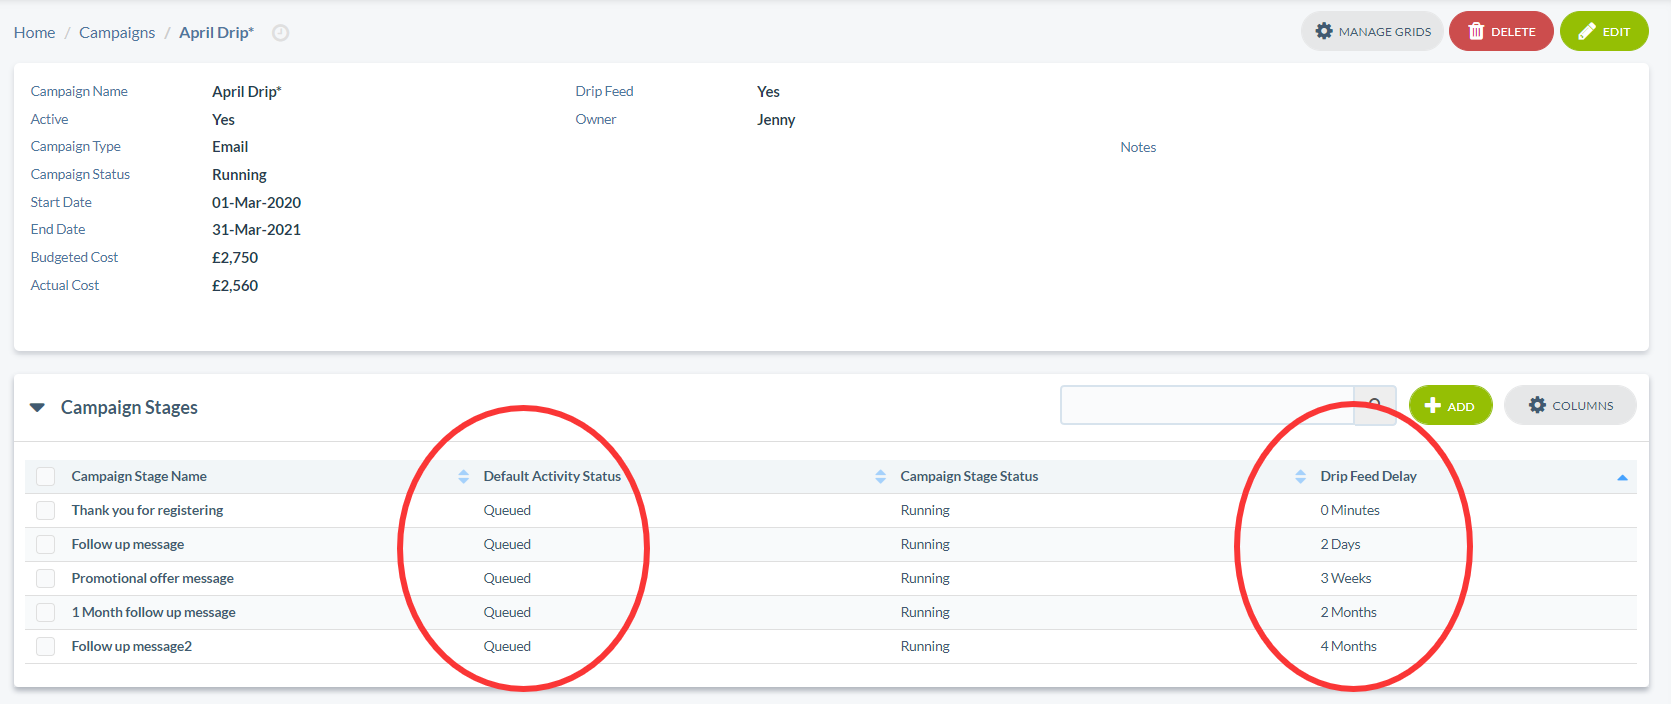Click the Budgeted Cost value £2,750
Viewport: 1672px width, 704px height.
(x=235, y=257)
